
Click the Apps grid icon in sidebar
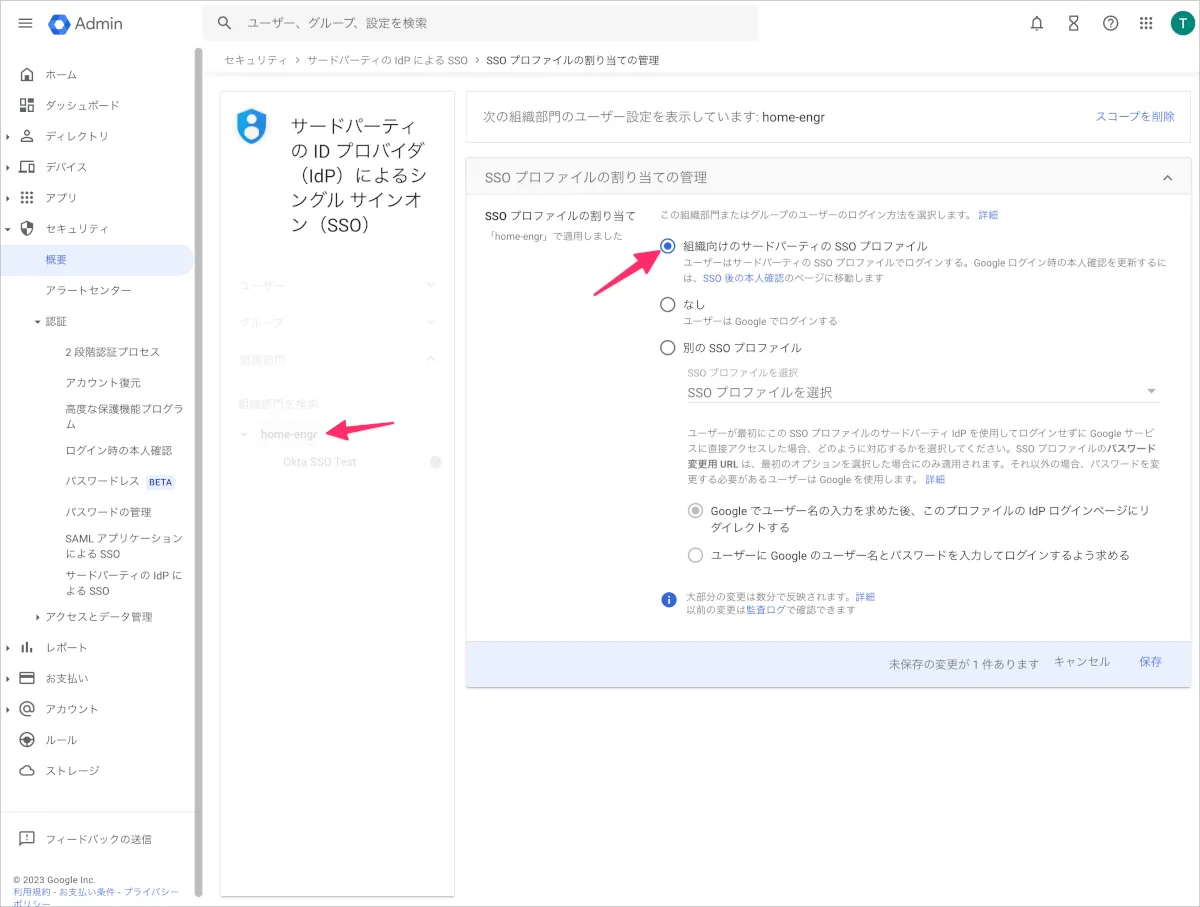point(27,198)
